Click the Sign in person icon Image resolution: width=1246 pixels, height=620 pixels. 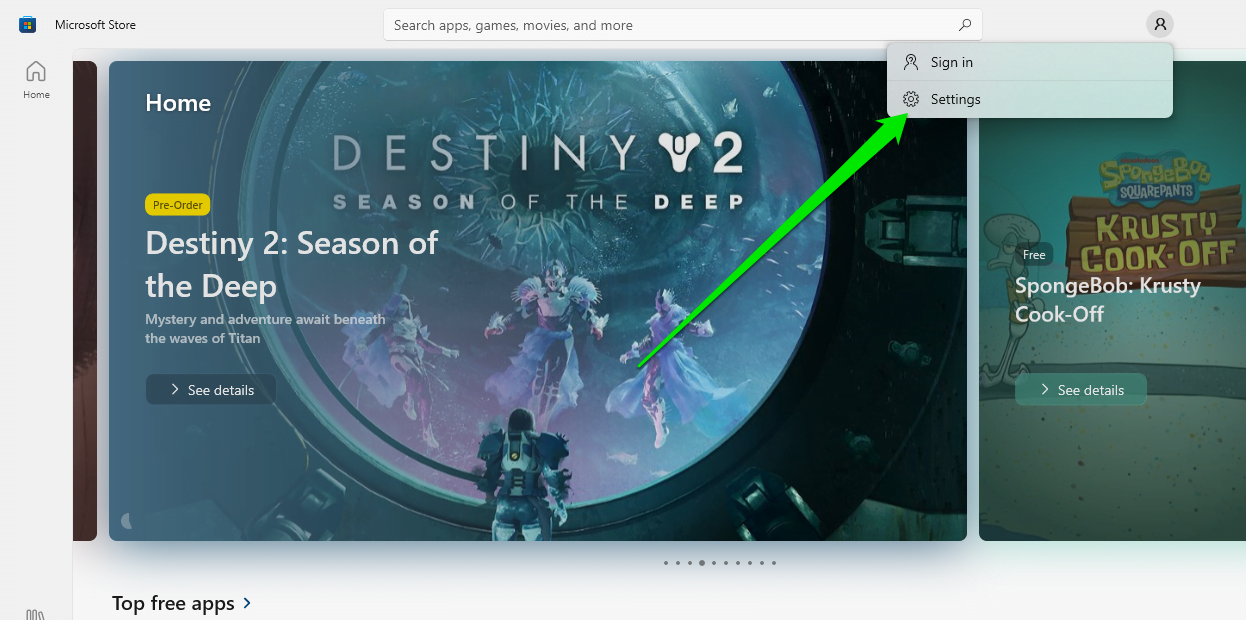(x=911, y=62)
